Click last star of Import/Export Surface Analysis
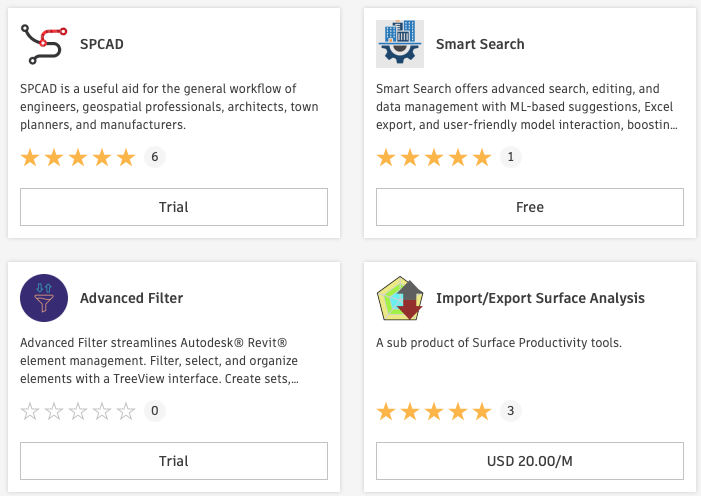Viewport: 701px width, 496px height. [482, 411]
